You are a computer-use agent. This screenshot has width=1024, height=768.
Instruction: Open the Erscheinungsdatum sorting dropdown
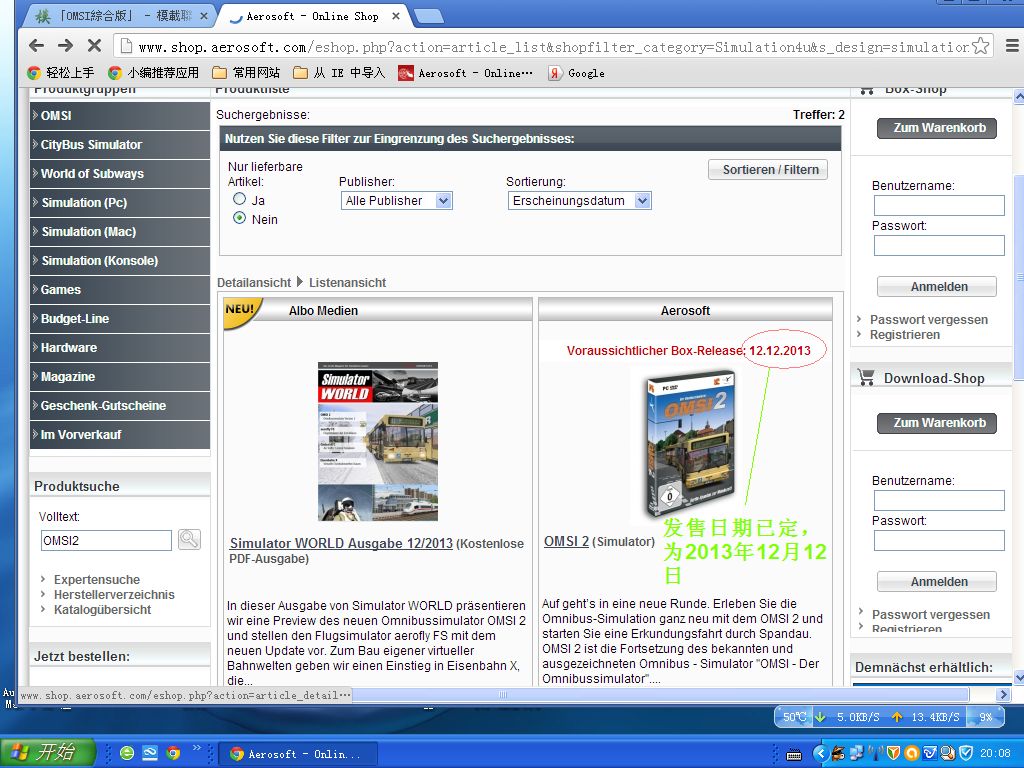point(579,201)
